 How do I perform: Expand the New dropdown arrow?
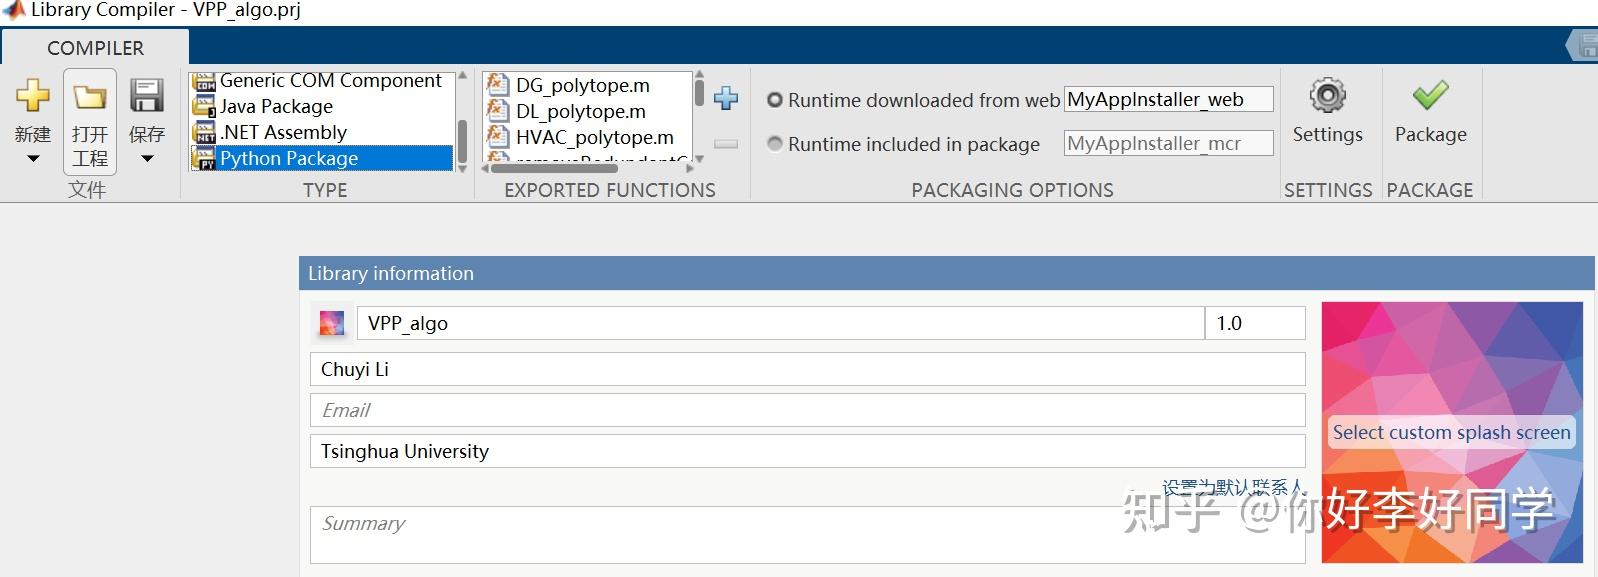click(33, 159)
